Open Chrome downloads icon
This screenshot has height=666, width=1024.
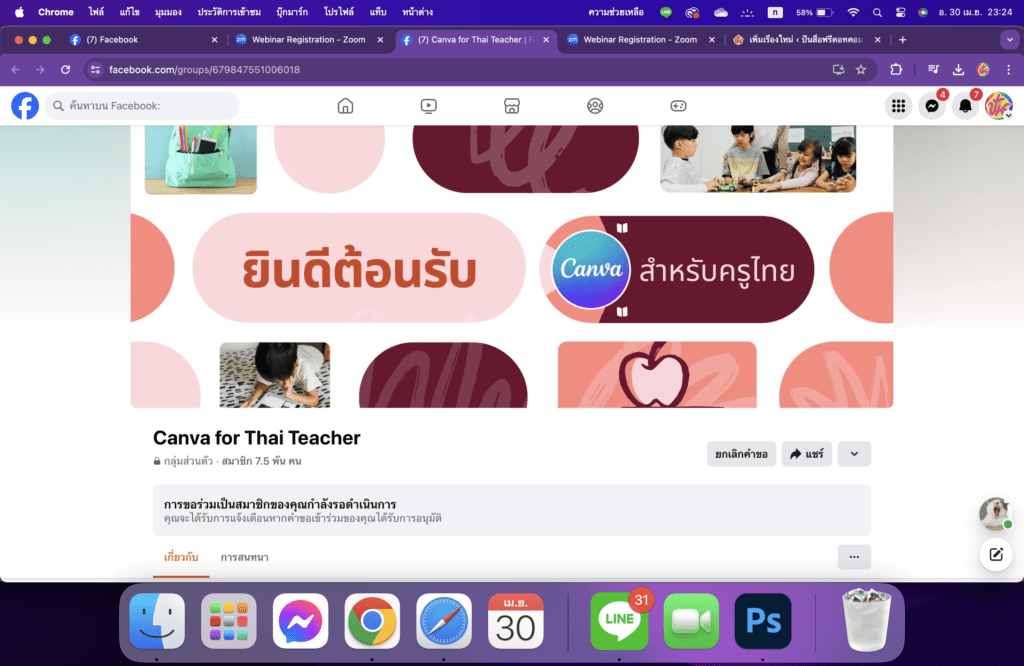pyautogui.click(x=958, y=70)
